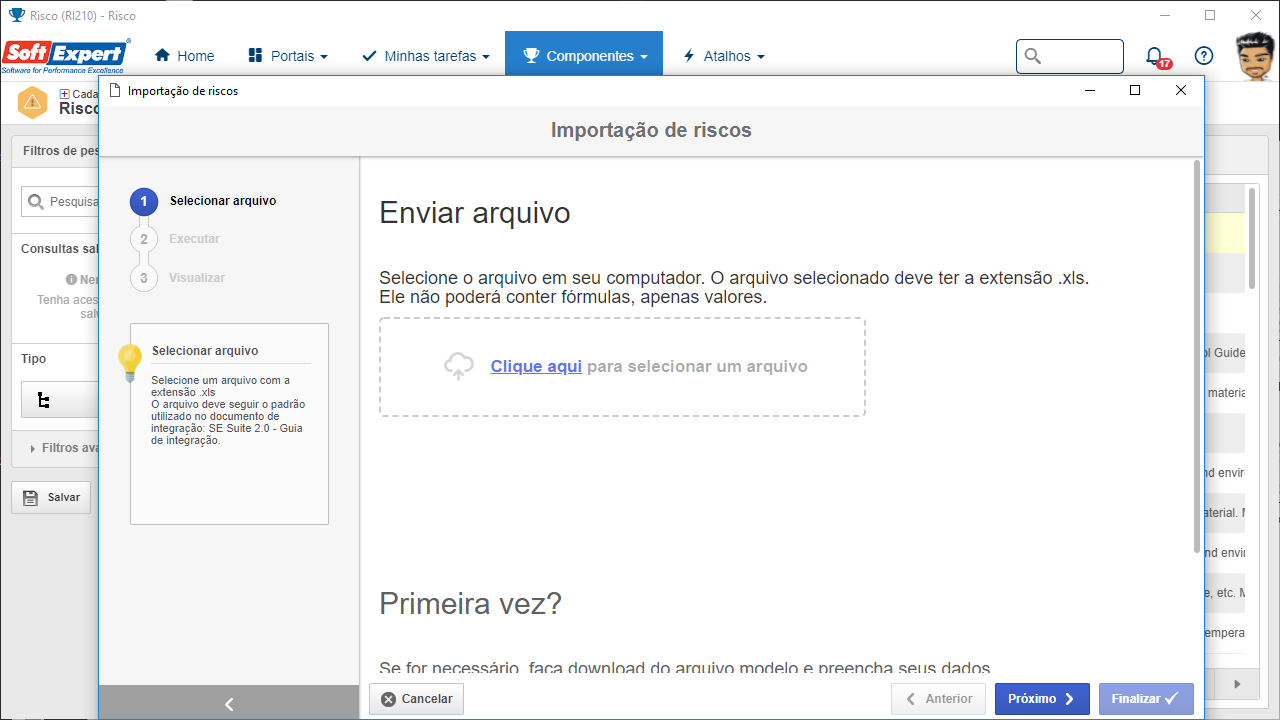The height and width of the screenshot is (720, 1280).
Task: Maximize the Importação de riscos dialog
Action: click(x=1135, y=90)
